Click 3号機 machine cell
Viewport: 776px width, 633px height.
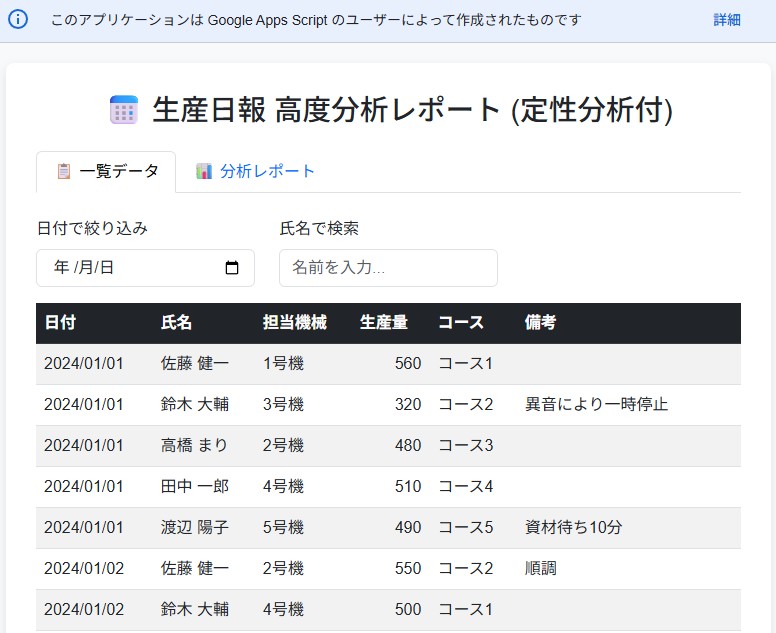[283, 405]
